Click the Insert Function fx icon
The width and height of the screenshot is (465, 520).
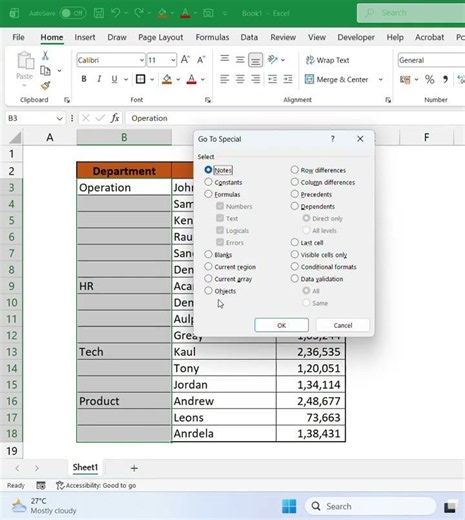(115, 118)
